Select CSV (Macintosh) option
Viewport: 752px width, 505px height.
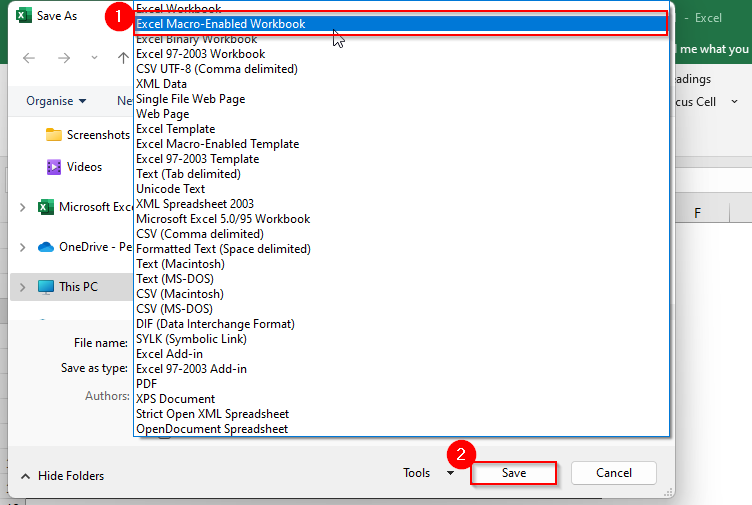coord(401,294)
